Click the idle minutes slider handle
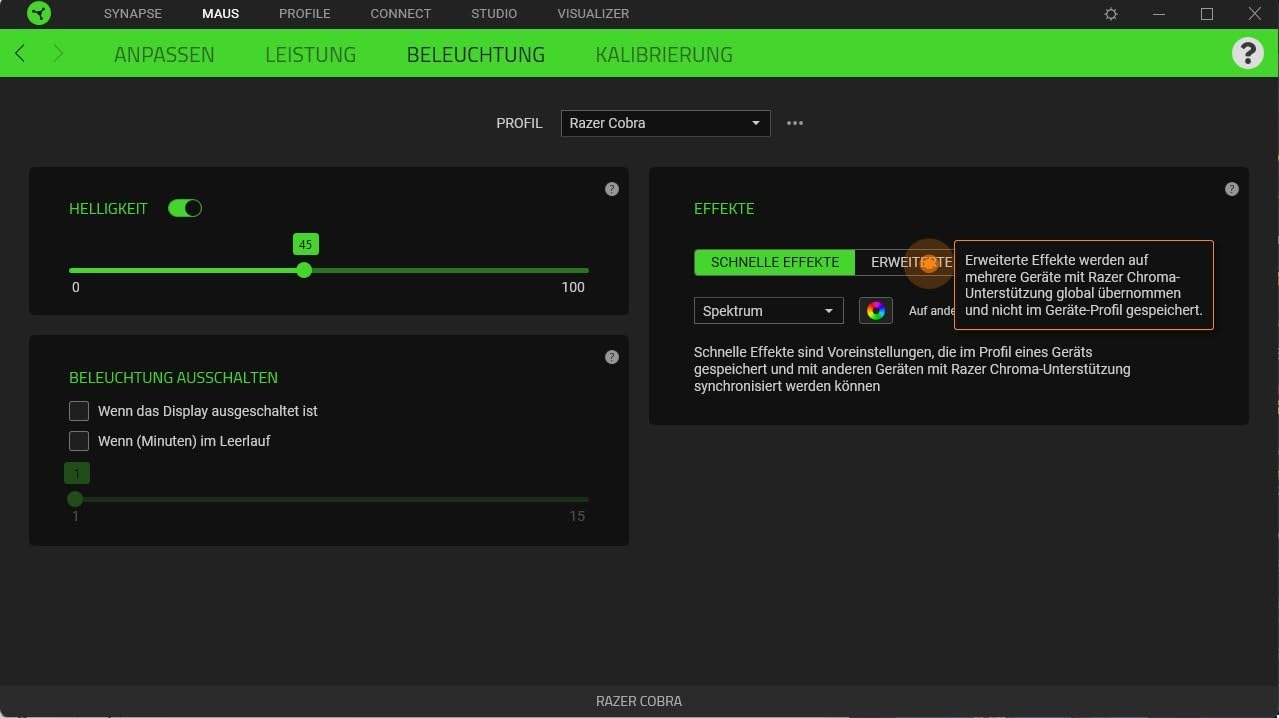 pos(75,499)
